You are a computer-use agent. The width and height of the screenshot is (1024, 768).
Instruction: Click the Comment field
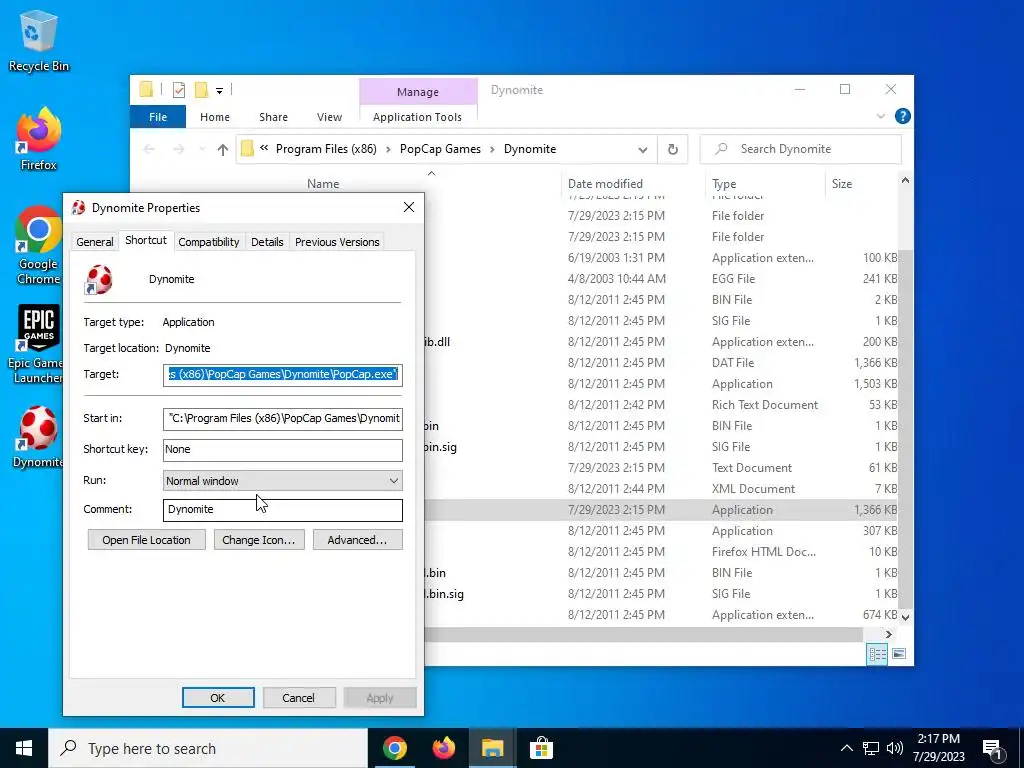pos(283,510)
